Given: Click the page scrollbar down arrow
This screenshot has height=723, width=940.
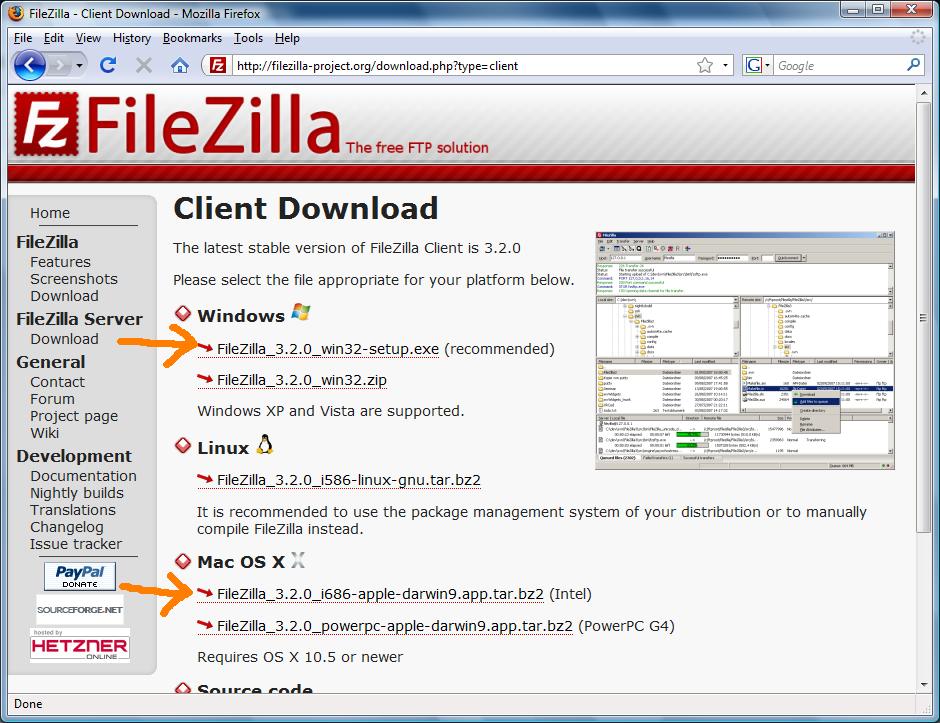Looking at the screenshot, I should (x=923, y=685).
